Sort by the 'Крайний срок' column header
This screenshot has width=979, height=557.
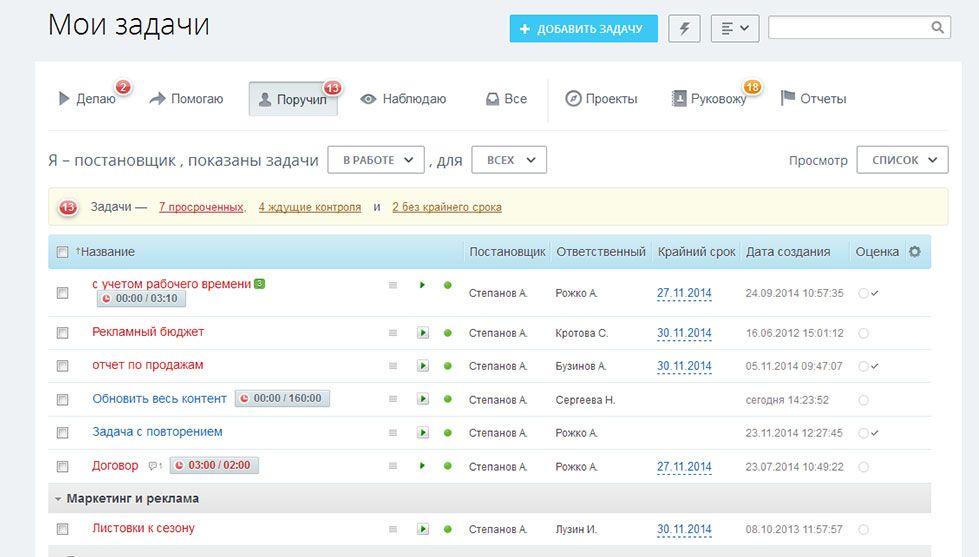coord(696,252)
